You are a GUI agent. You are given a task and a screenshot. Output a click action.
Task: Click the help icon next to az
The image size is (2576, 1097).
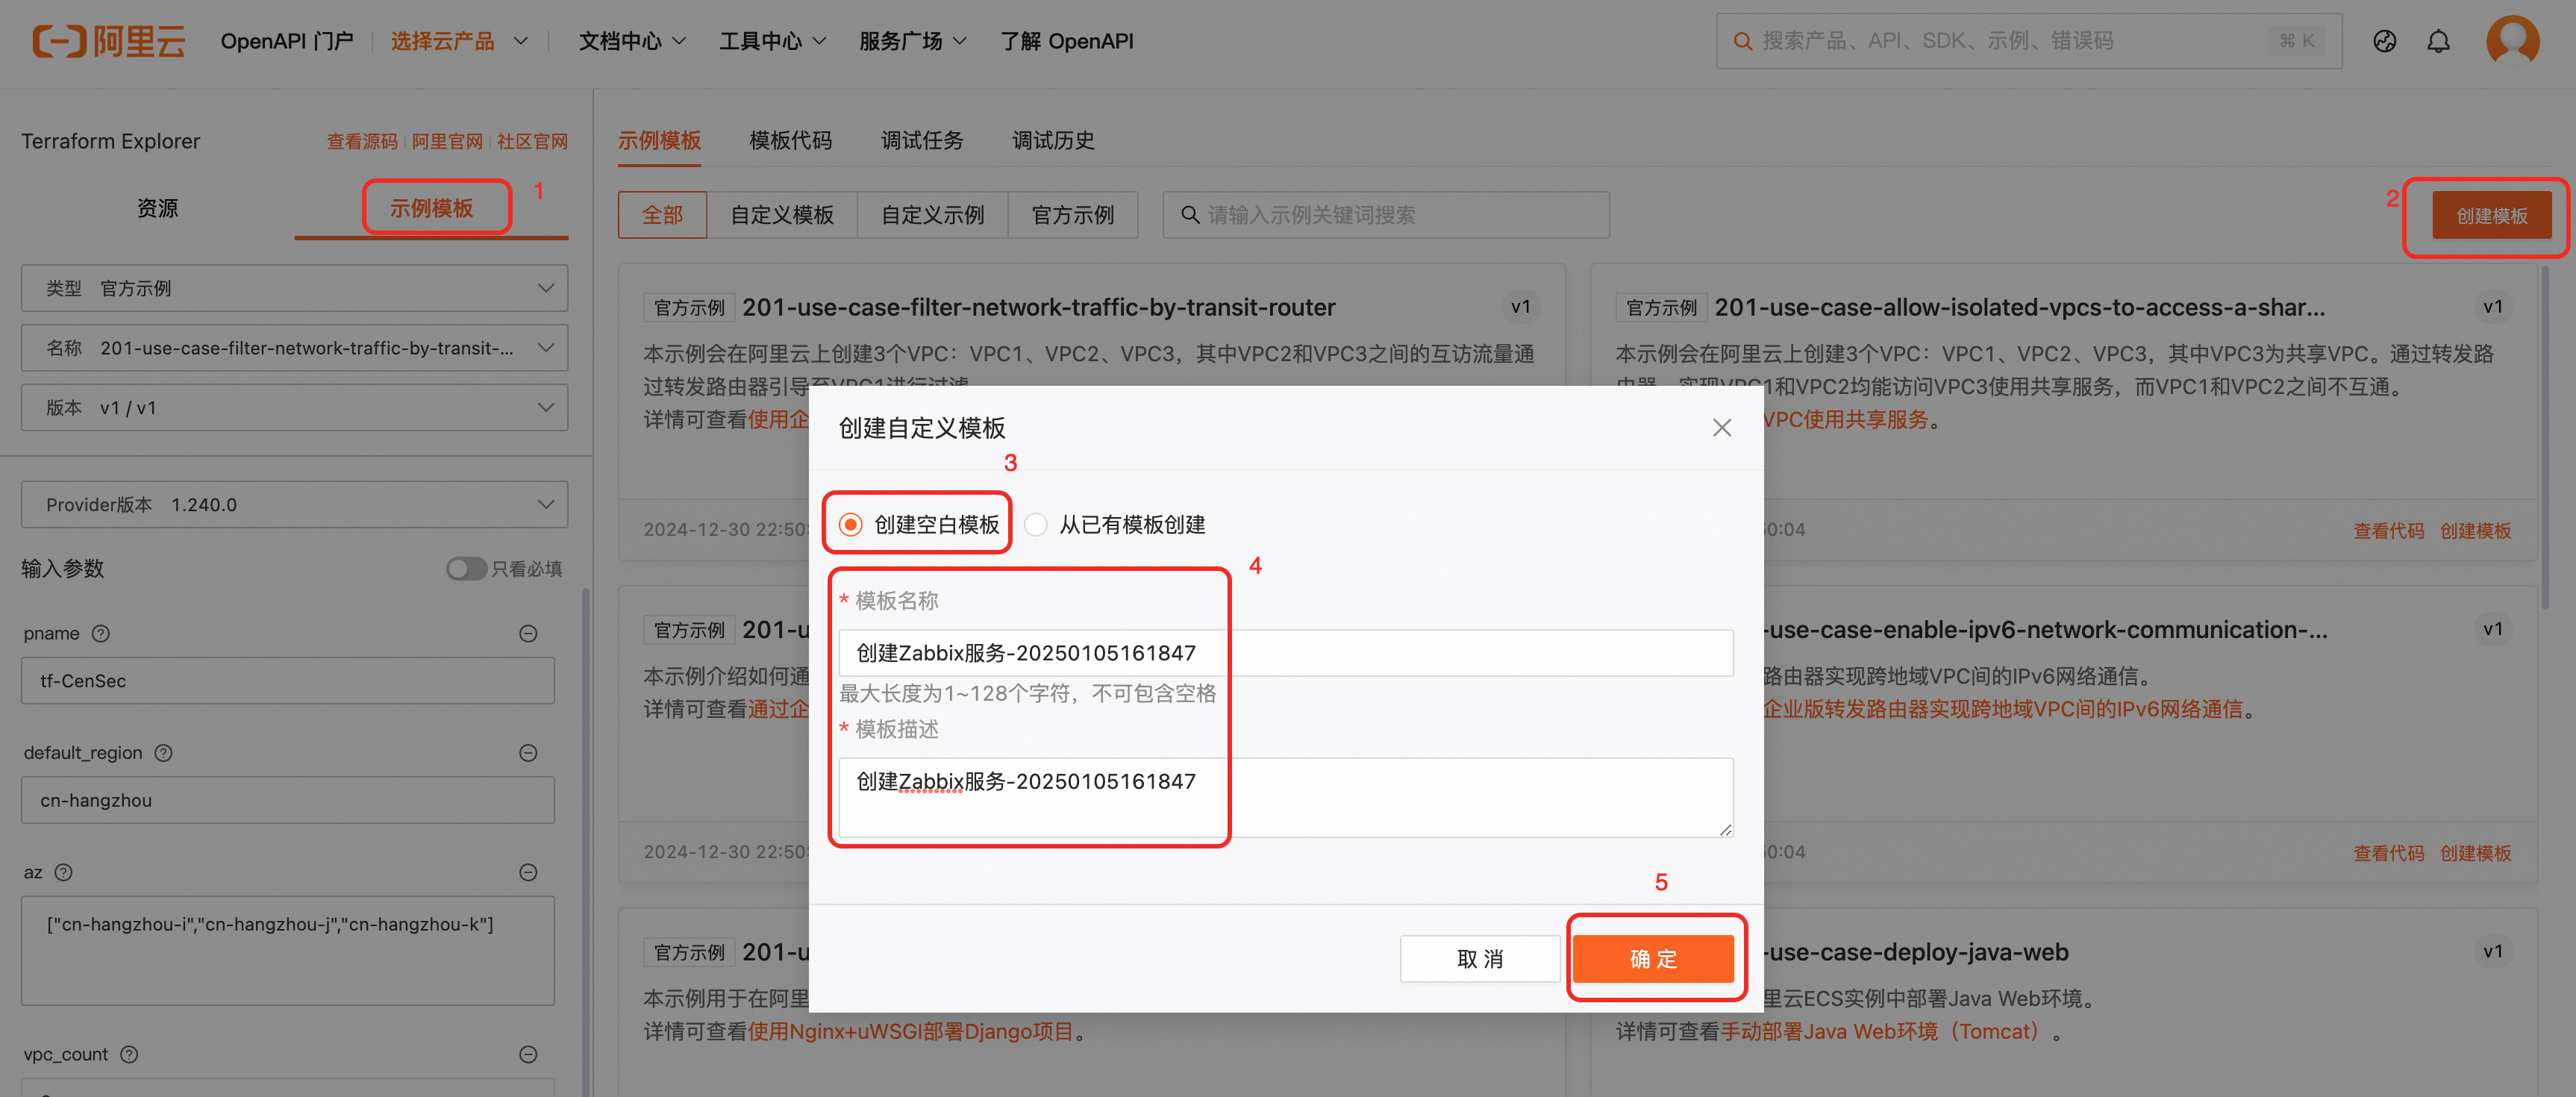63,872
